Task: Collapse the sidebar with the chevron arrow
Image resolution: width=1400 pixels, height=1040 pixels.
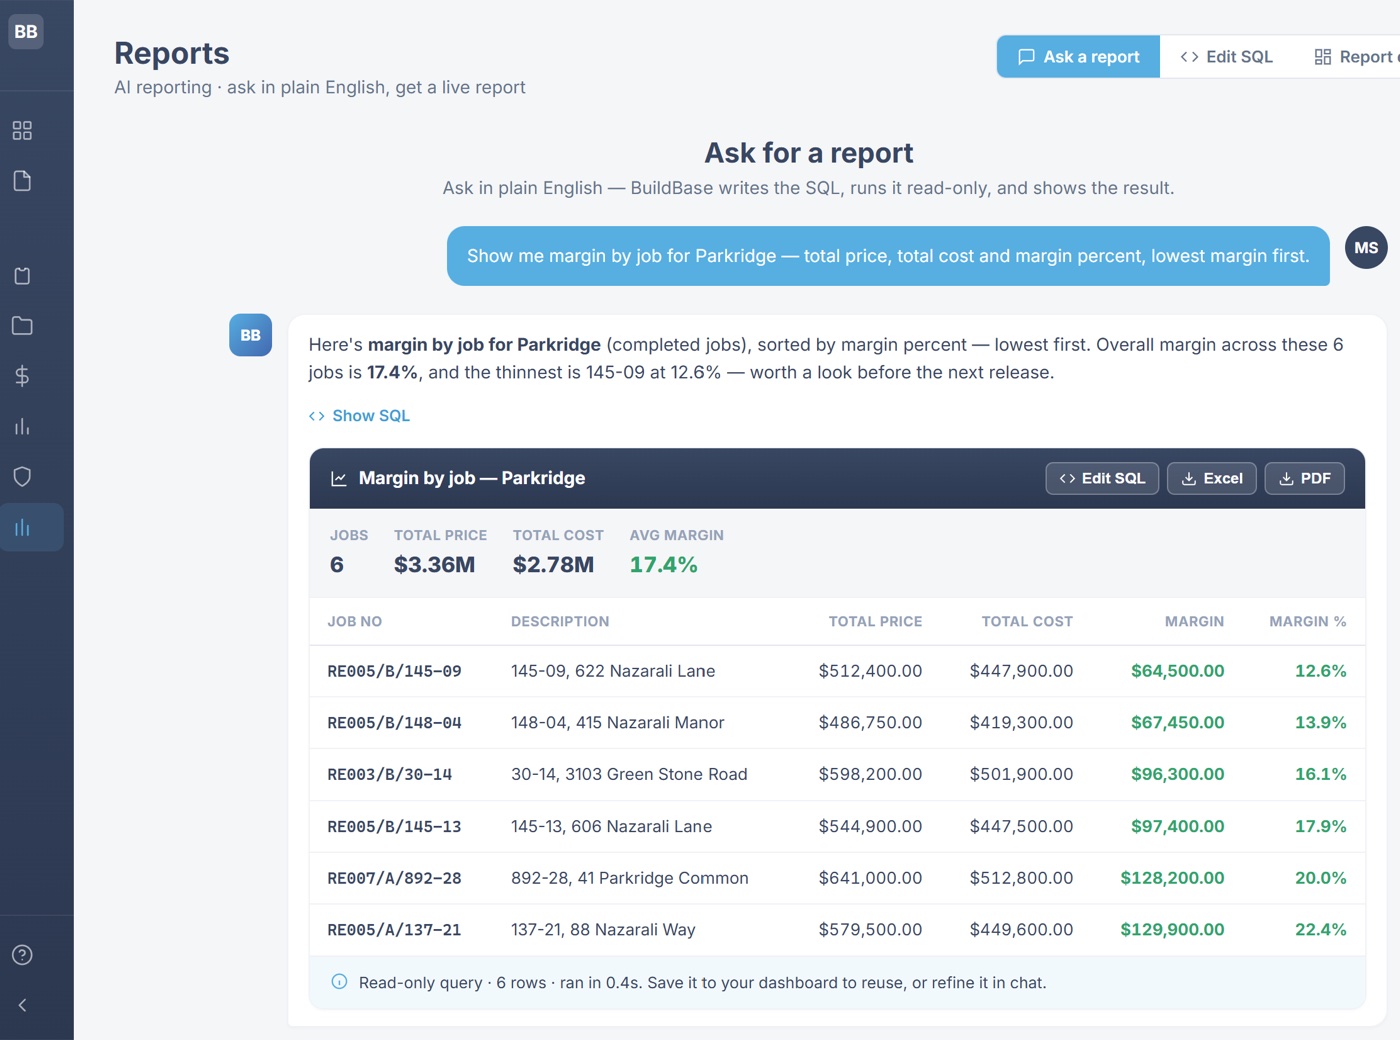Action: [x=22, y=1005]
